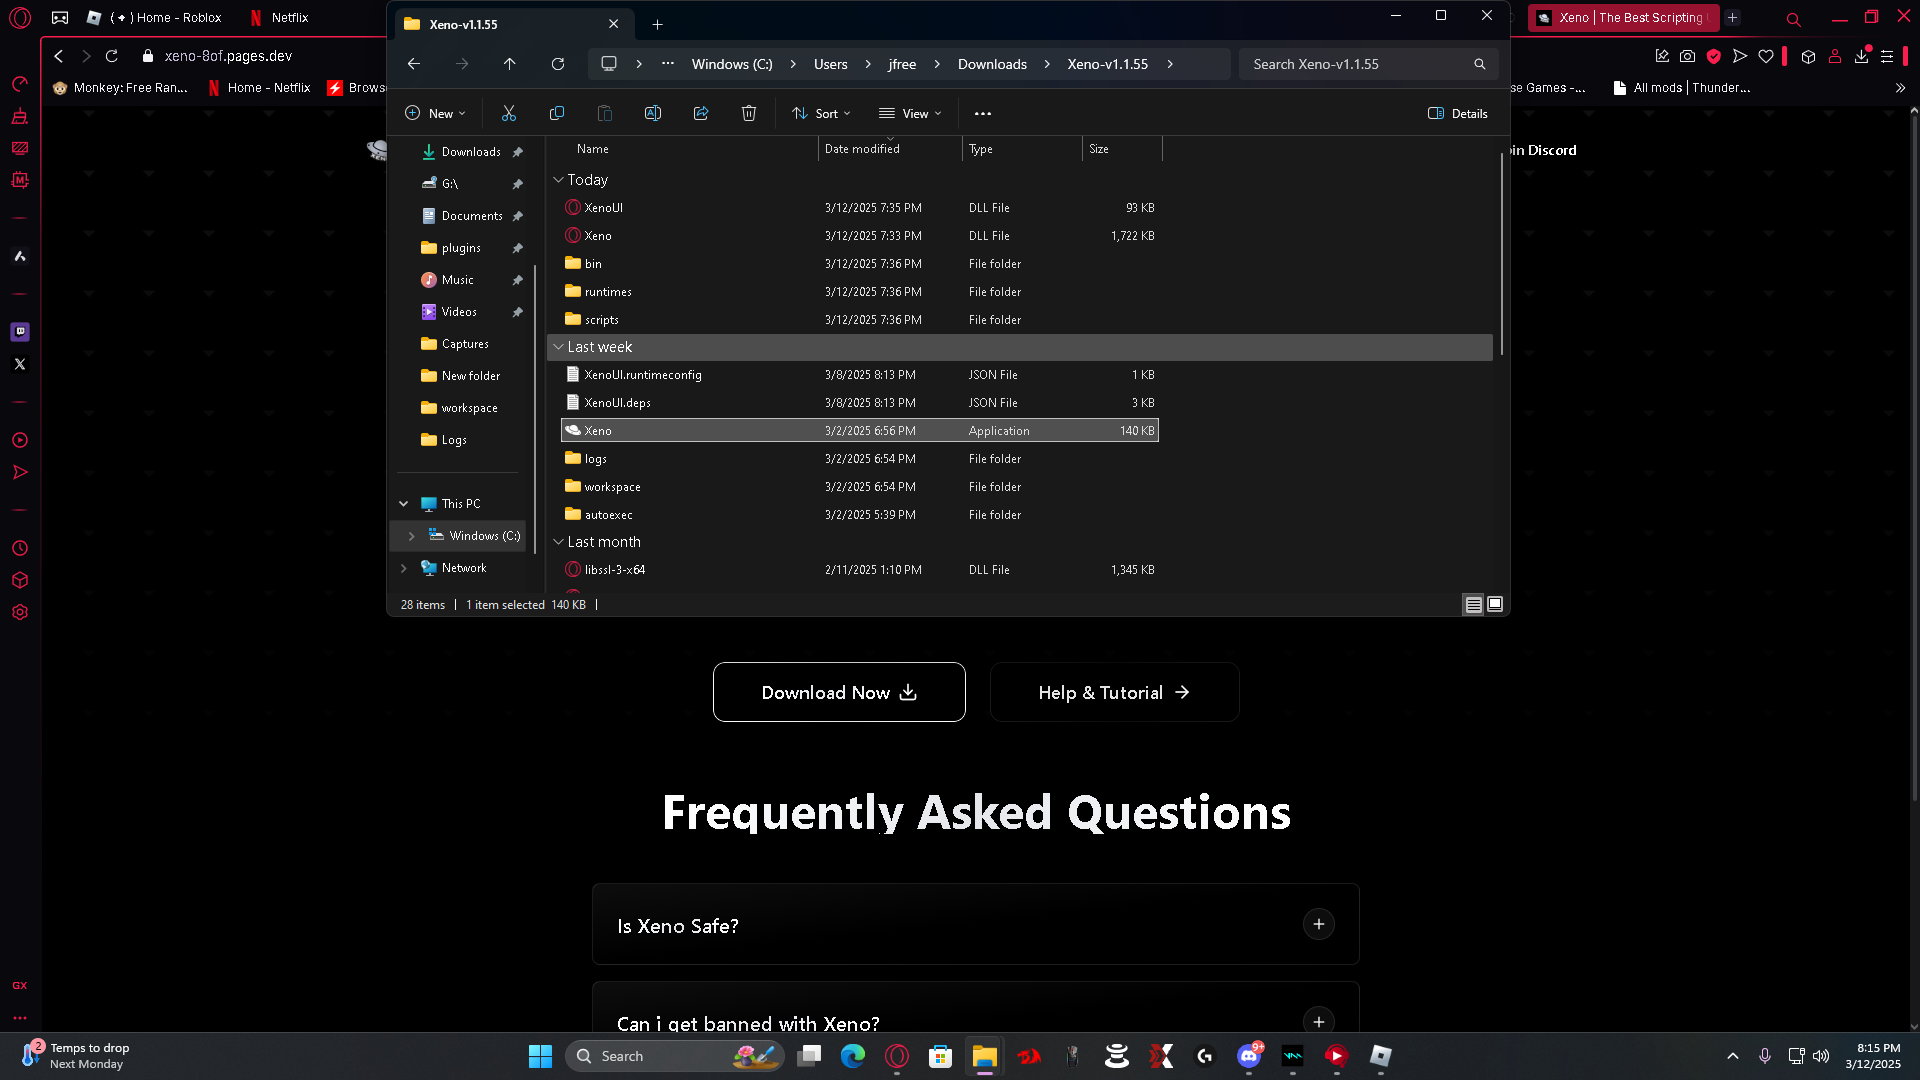The height and width of the screenshot is (1080, 1920).
Task: Expand the Windows (C:) tree node
Action: [411, 536]
